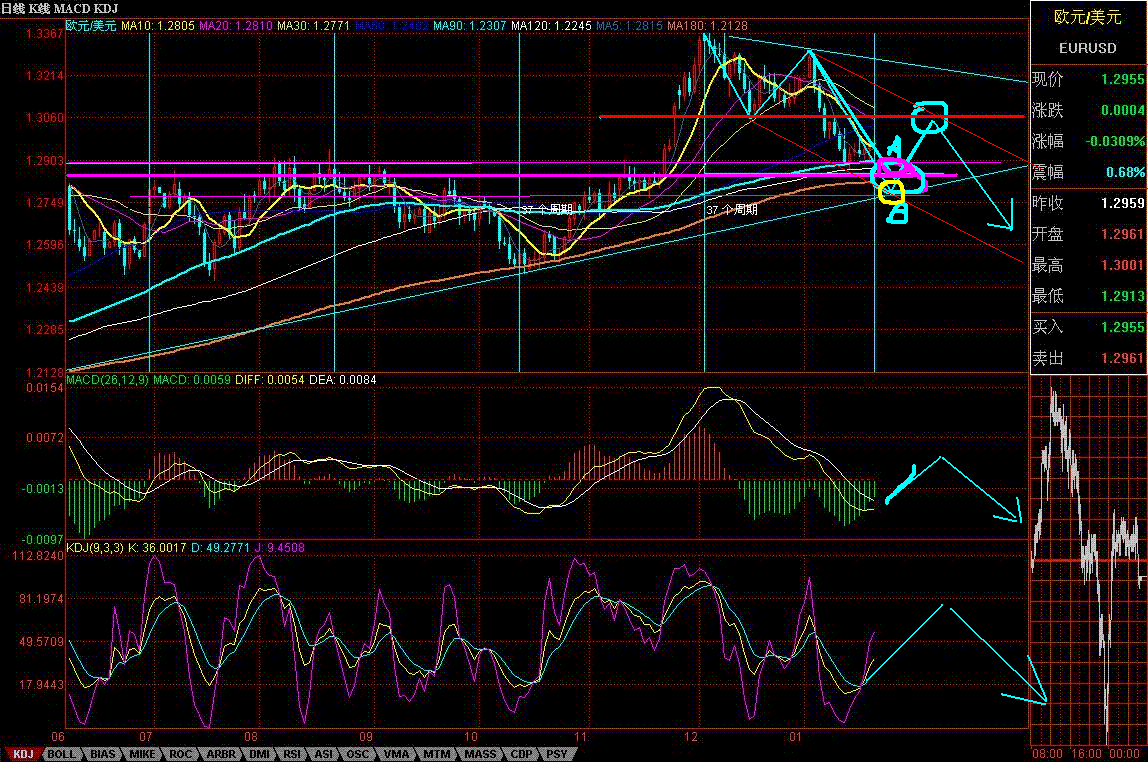Click the EURUSD symbol label

1087,48
